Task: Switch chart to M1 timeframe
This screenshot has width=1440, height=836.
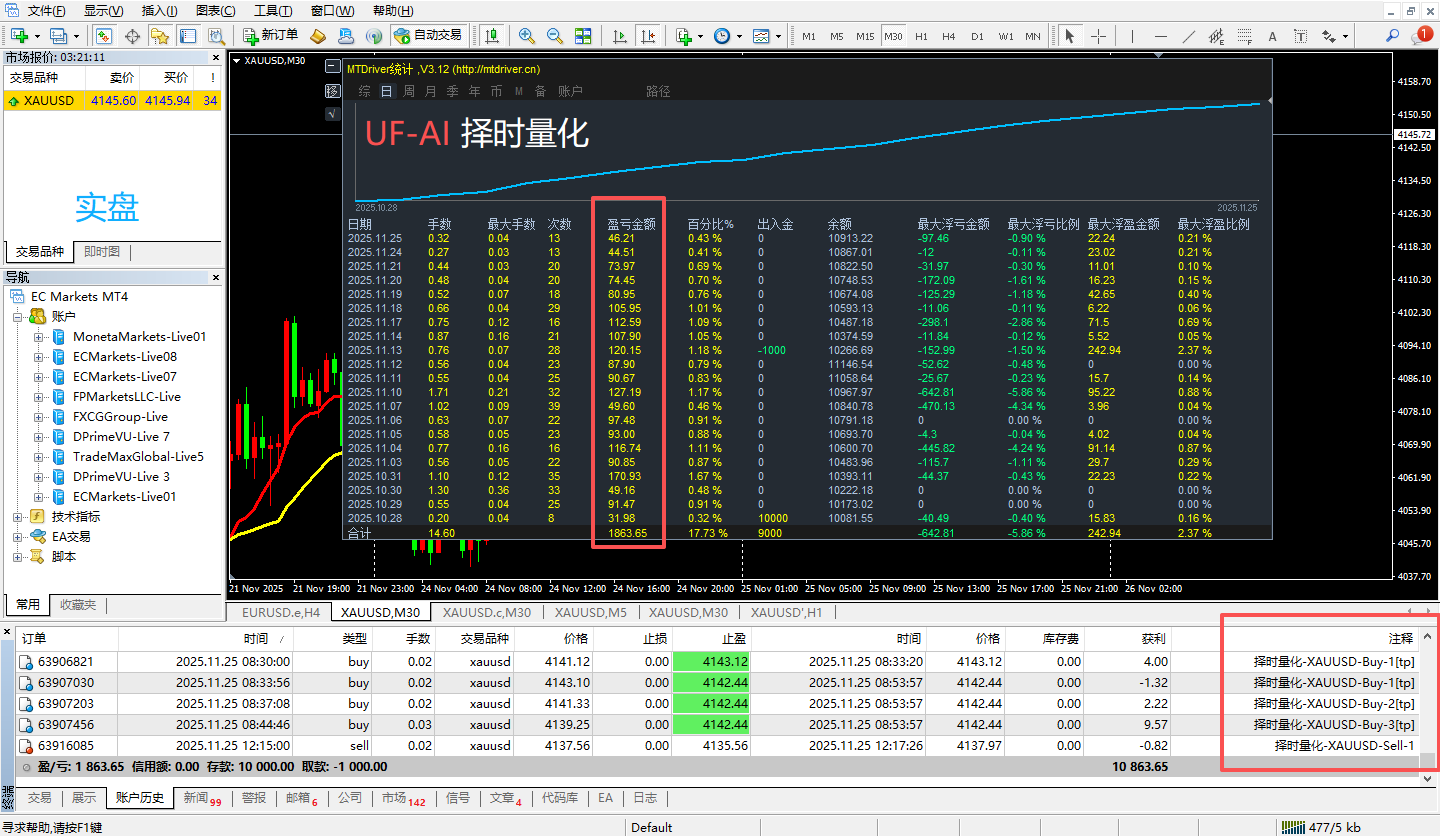Action: pyautogui.click(x=808, y=36)
